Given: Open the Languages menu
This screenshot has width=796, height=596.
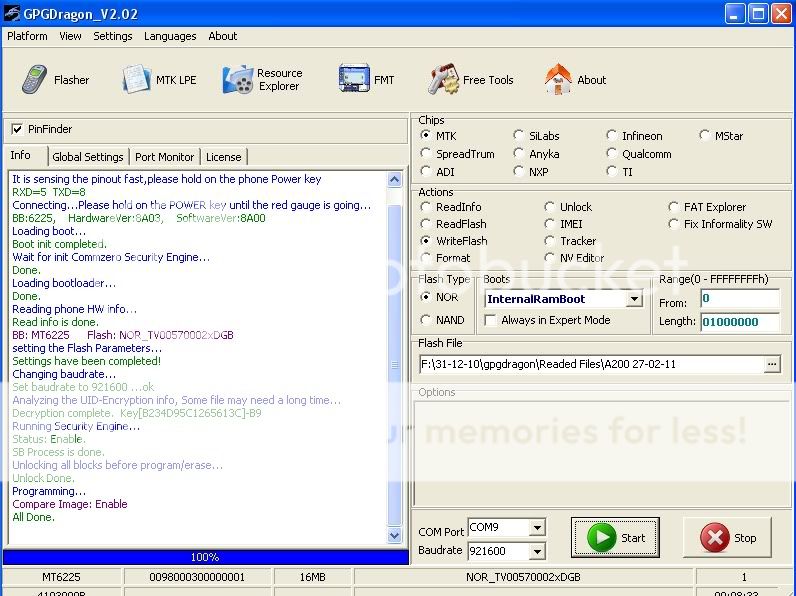Looking at the screenshot, I should tap(170, 36).
